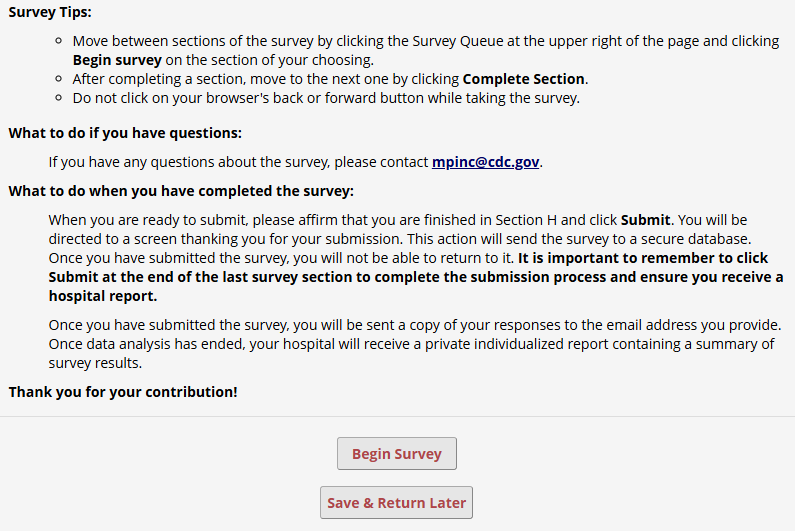
Task: Click the 'If you have any questions' sentence
Action: click(x=240, y=162)
